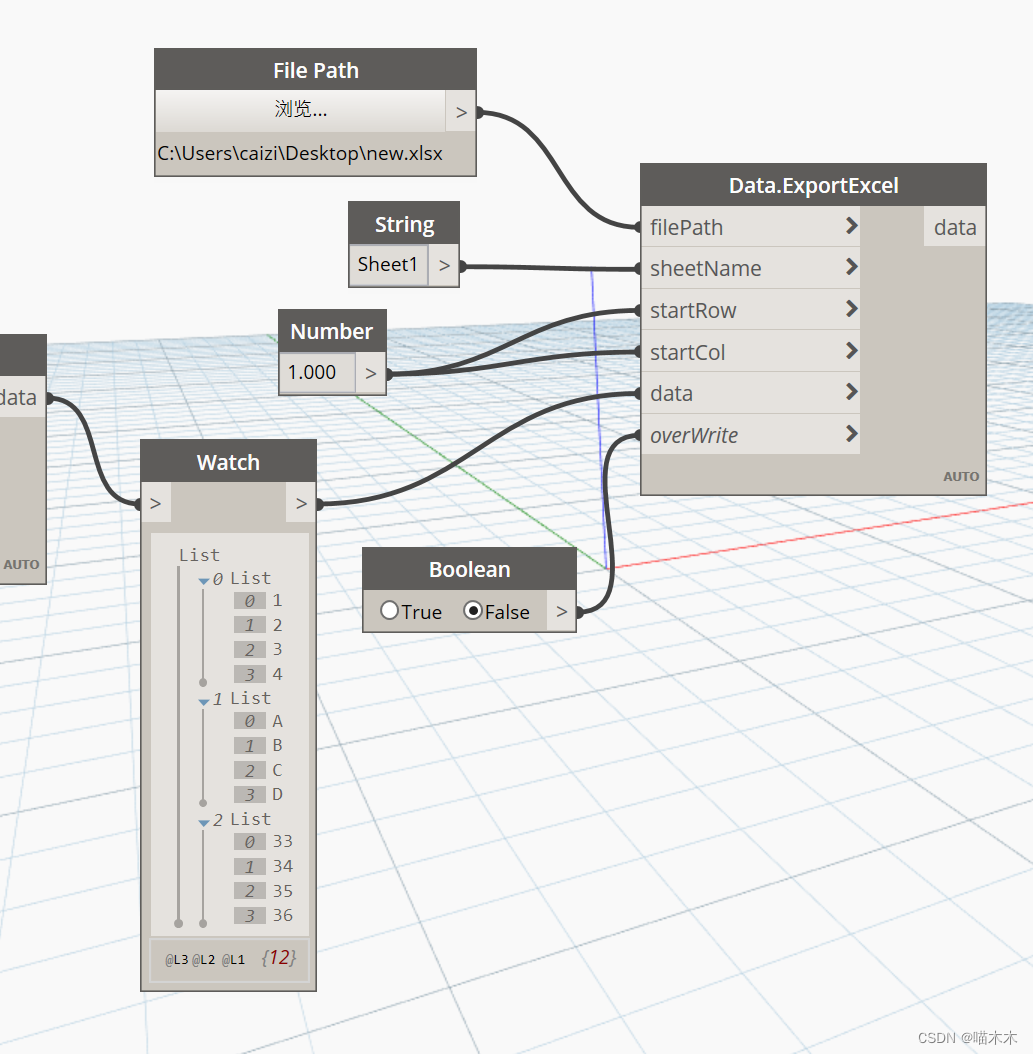
Task: Select item value A in Watch list
Action: (278, 721)
